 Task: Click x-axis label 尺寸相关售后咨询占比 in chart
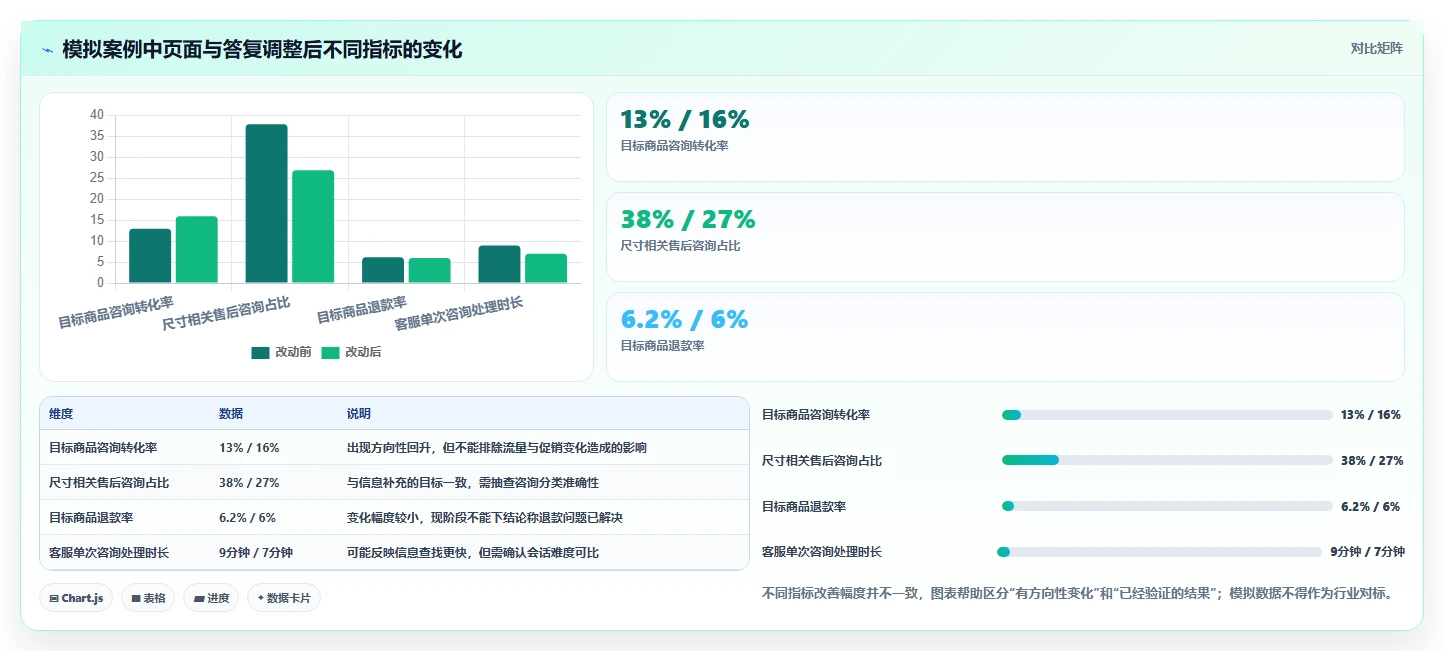226,313
